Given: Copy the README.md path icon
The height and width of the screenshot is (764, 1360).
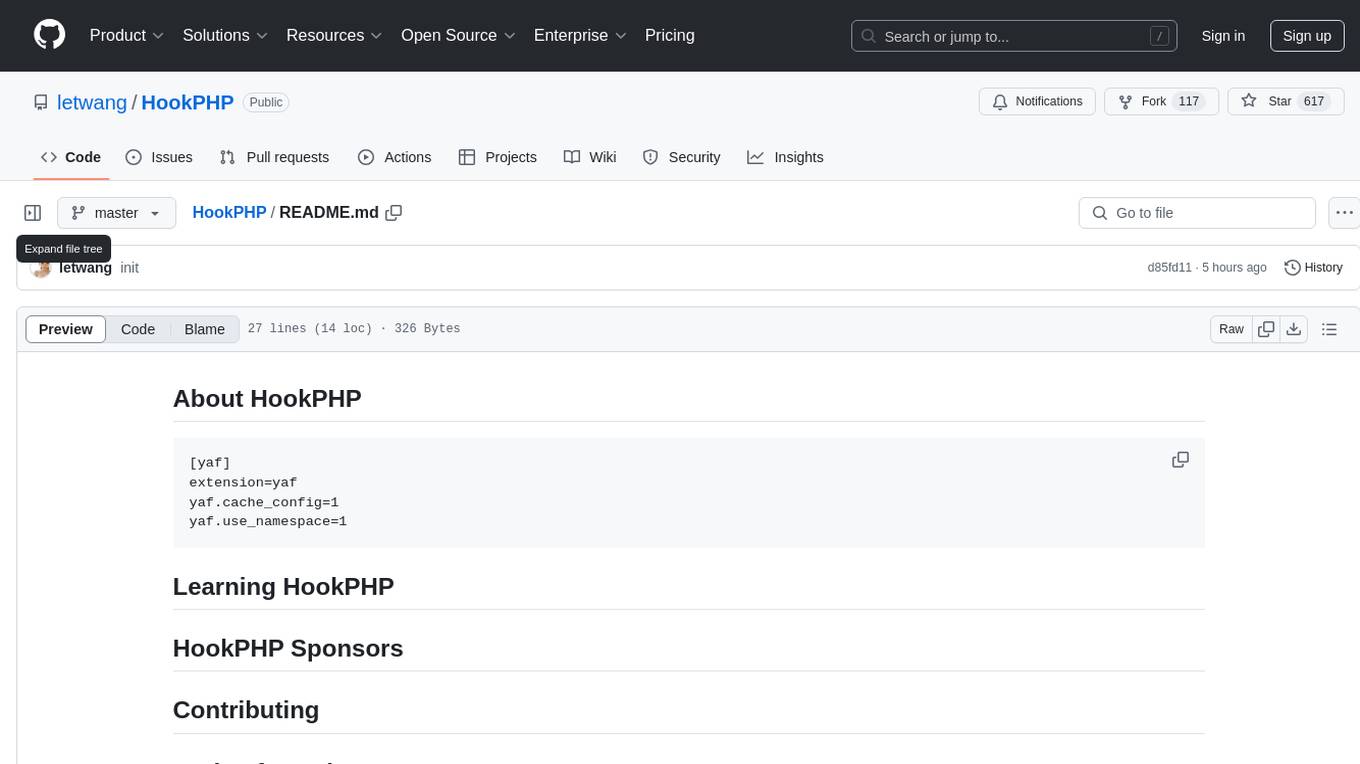Looking at the screenshot, I should coord(394,213).
